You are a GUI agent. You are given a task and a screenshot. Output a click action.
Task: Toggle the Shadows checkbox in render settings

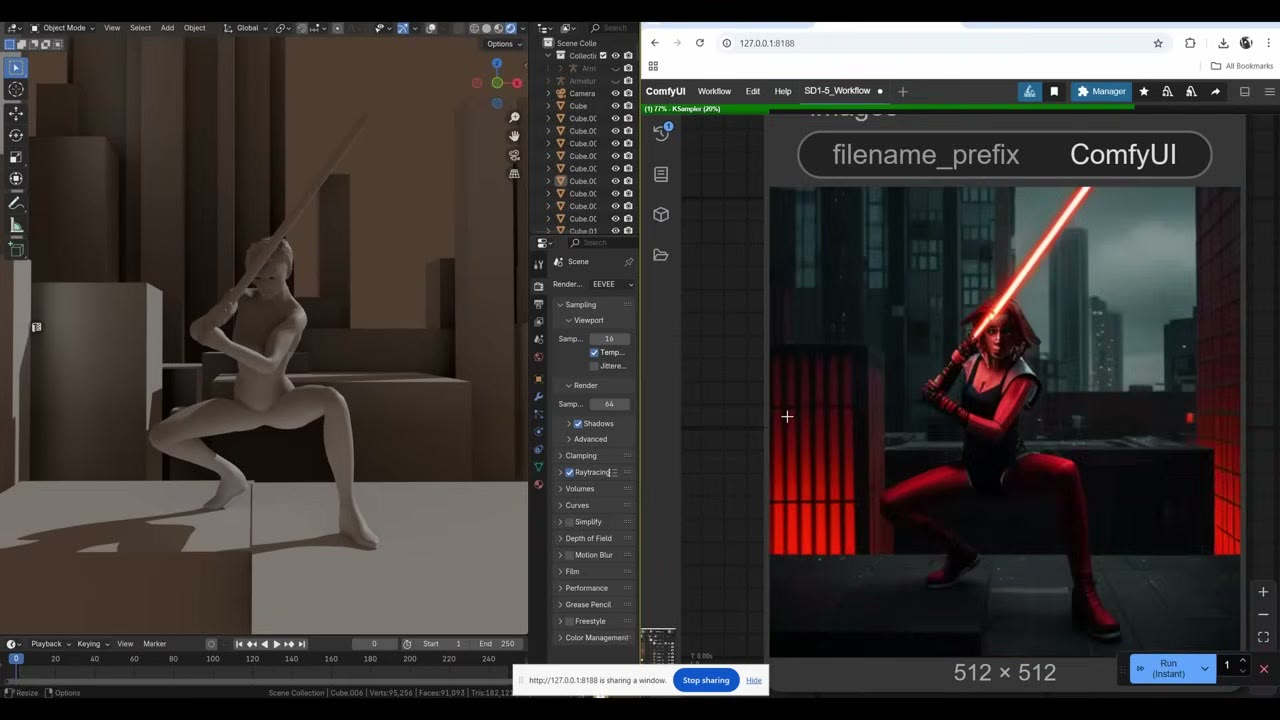[578, 424]
